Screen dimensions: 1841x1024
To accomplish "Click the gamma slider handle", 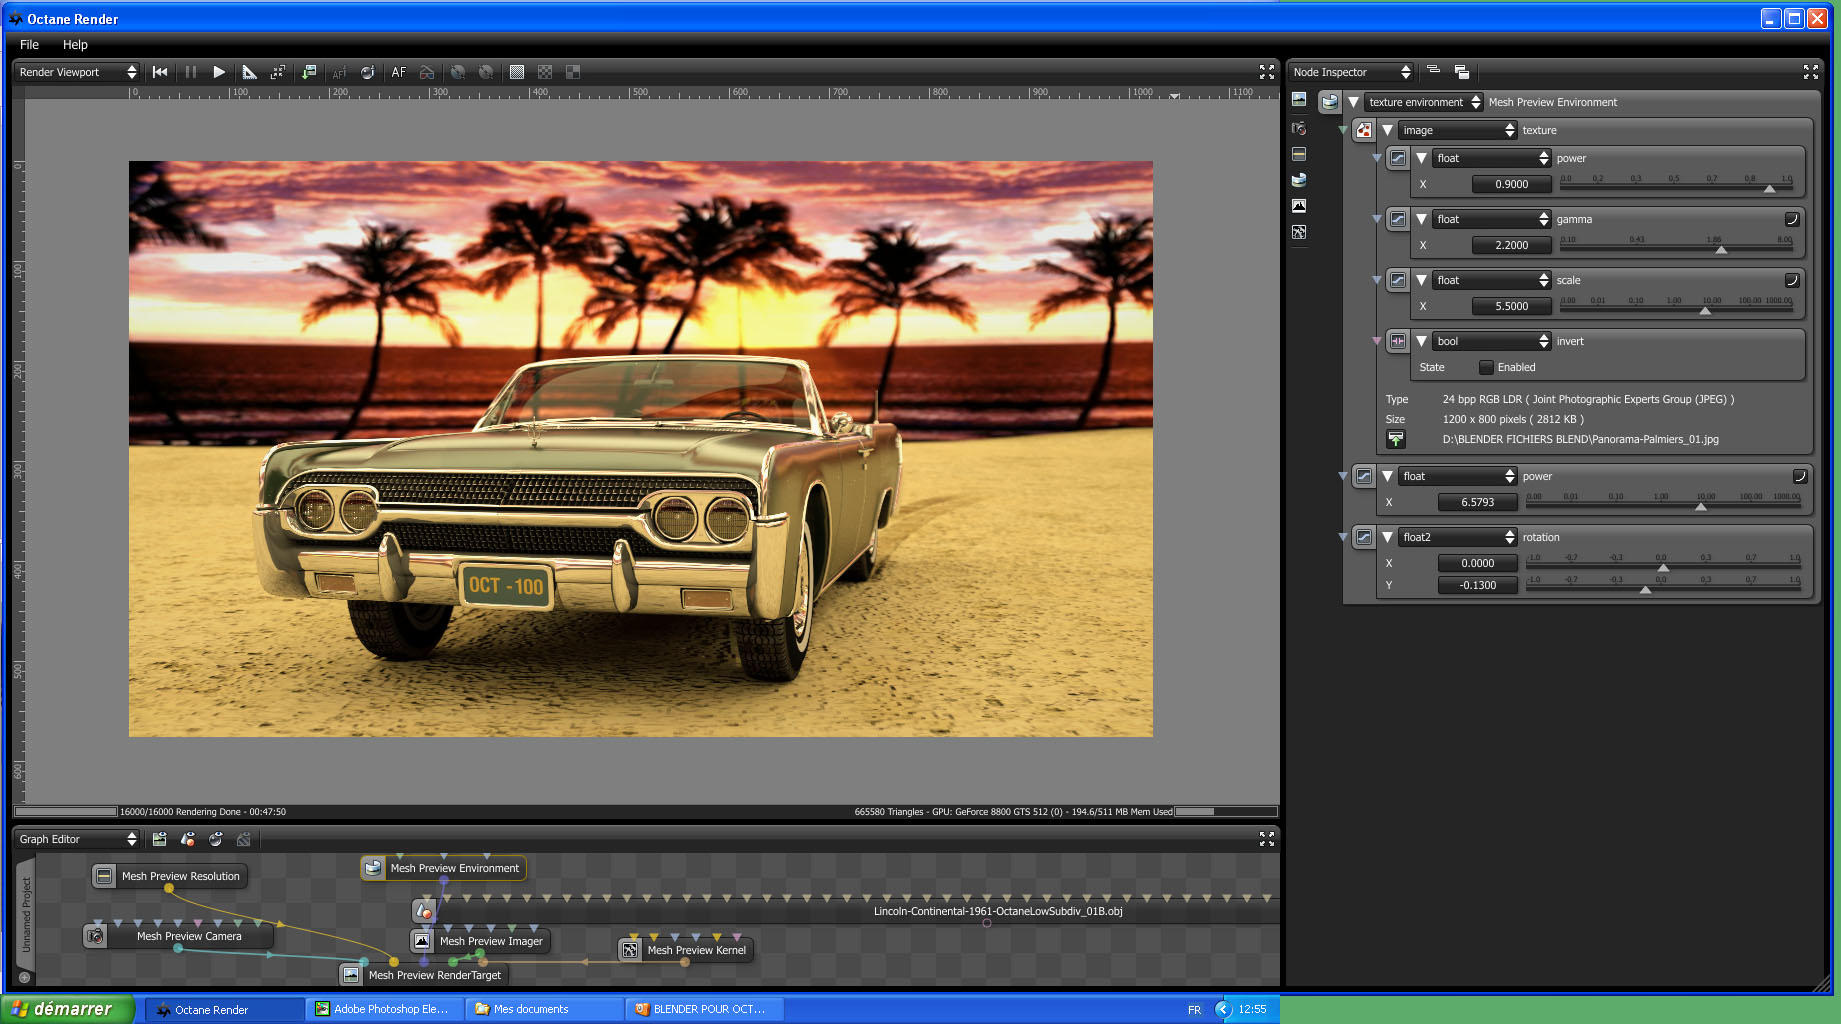I will tap(1721, 249).
